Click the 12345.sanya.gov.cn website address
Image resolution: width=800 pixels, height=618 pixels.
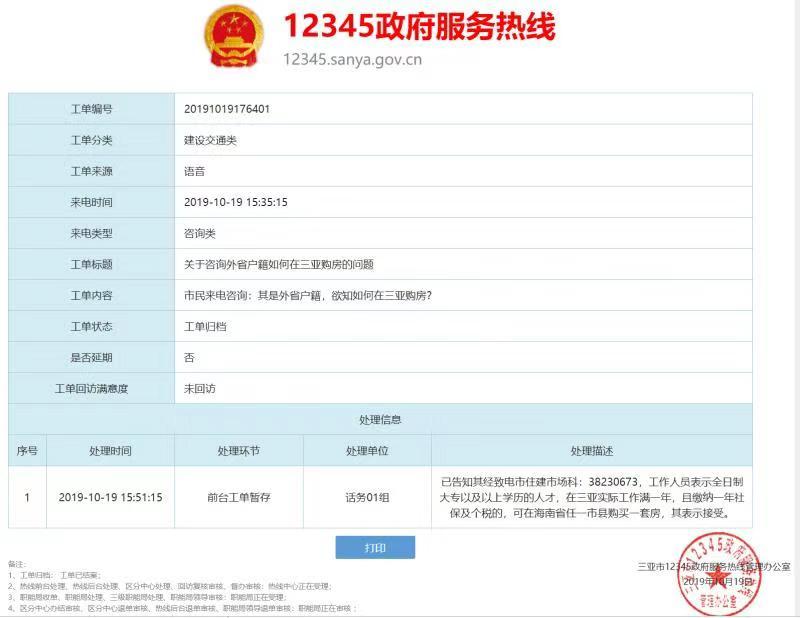352,59
